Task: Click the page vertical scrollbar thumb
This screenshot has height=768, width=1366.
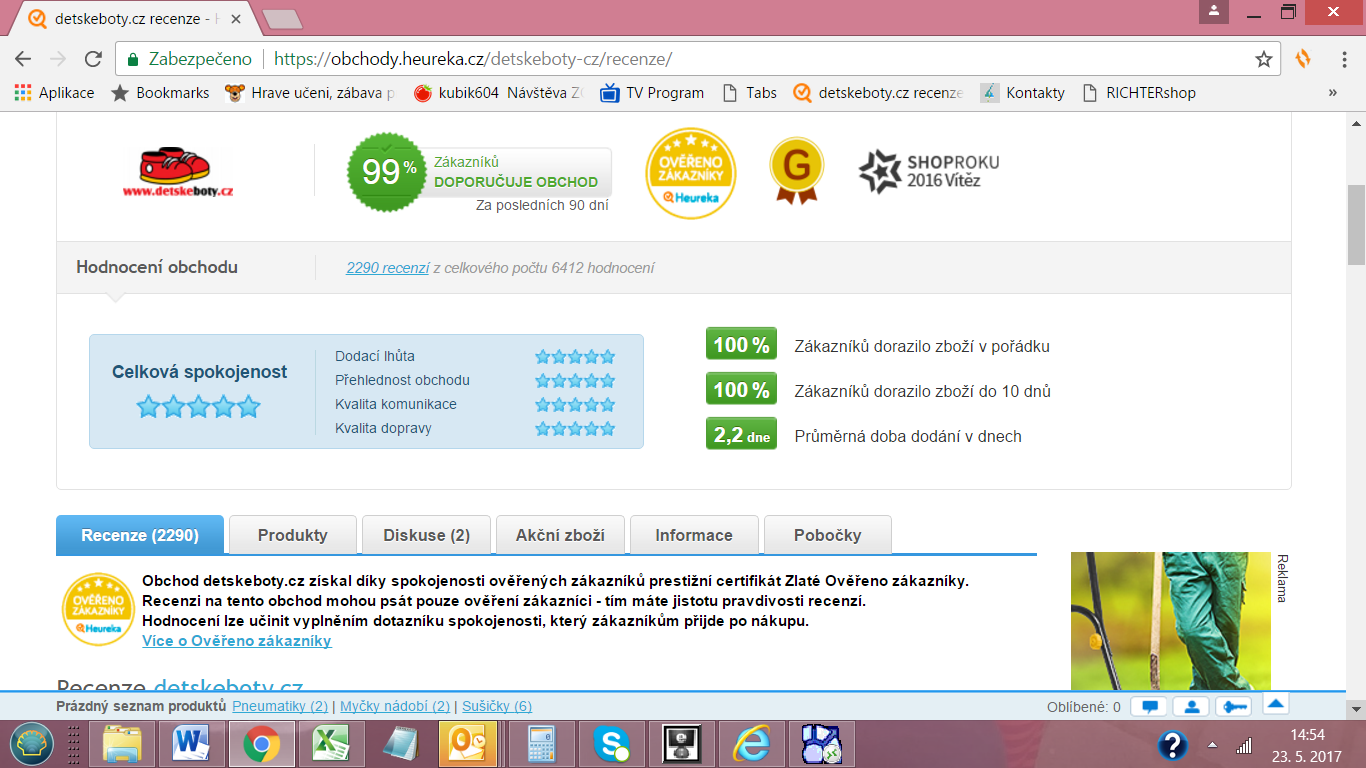Action: pyautogui.click(x=1357, y=224)
